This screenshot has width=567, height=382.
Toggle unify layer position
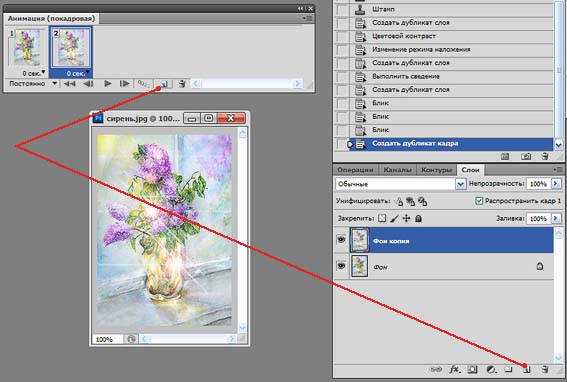point(398,201)
